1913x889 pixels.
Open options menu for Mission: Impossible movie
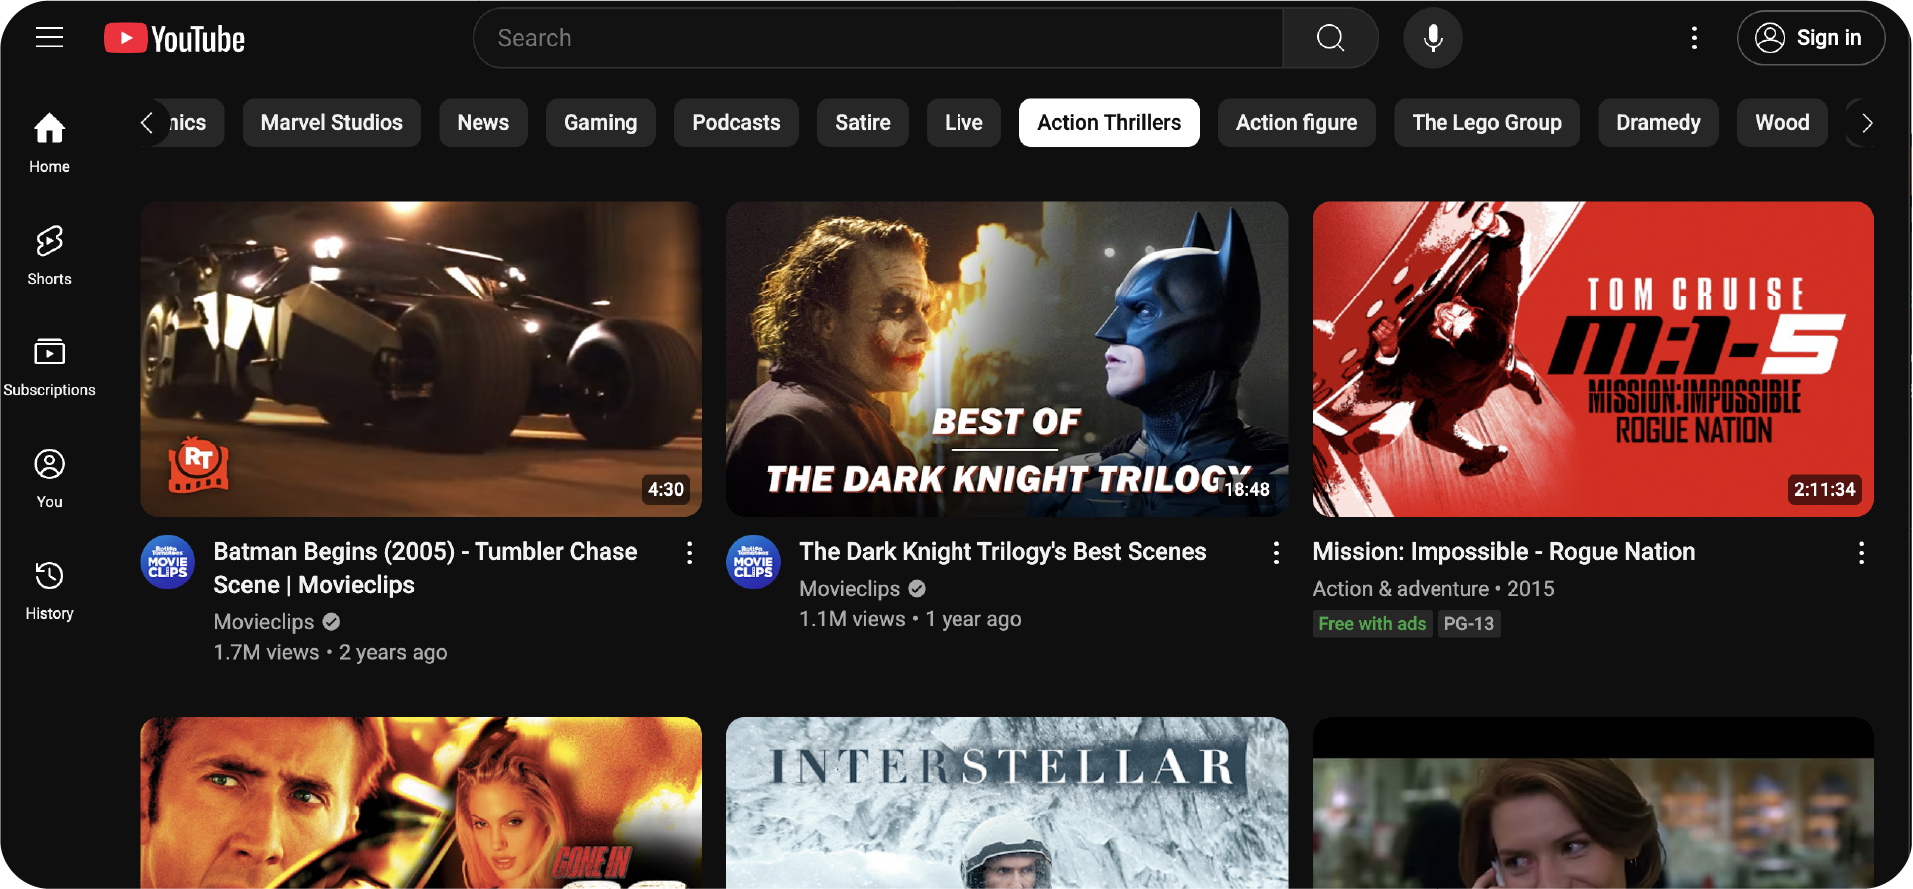1861,553
